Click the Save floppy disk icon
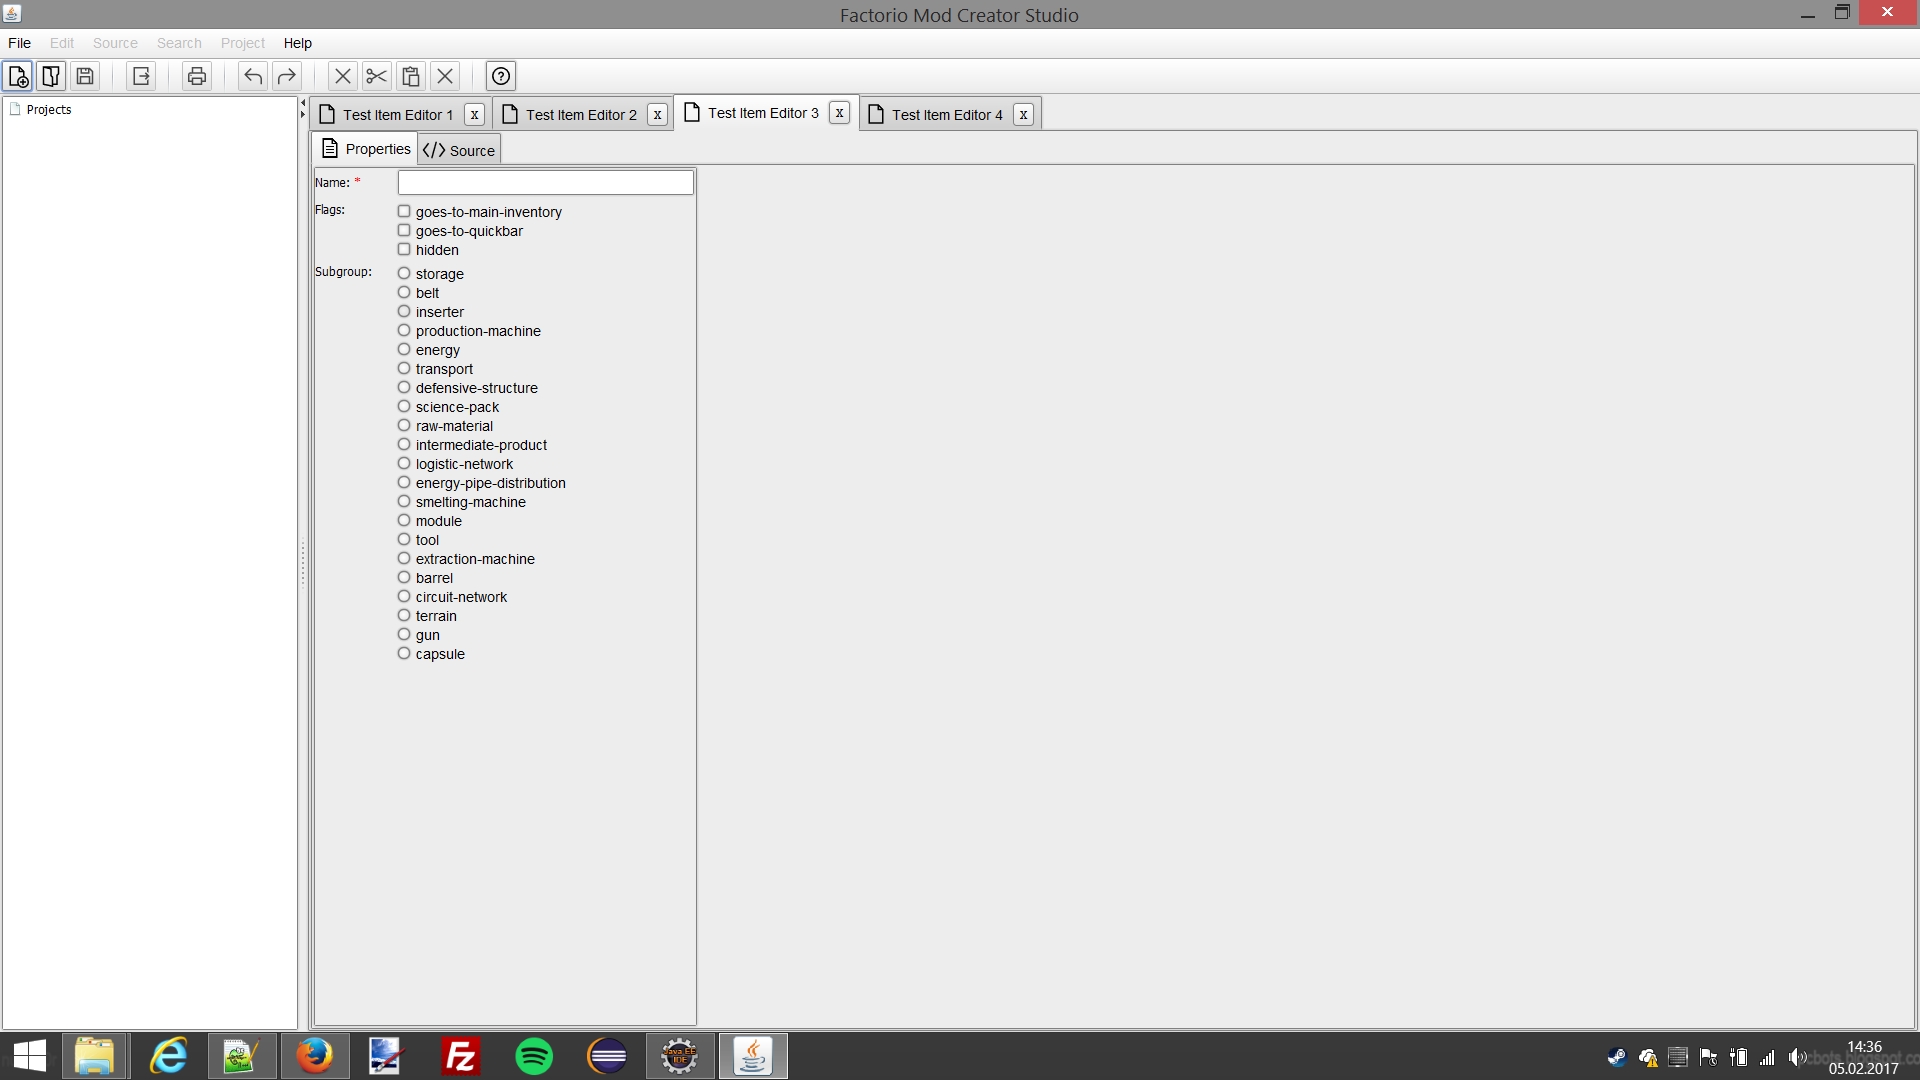 [x=85, y=76]
